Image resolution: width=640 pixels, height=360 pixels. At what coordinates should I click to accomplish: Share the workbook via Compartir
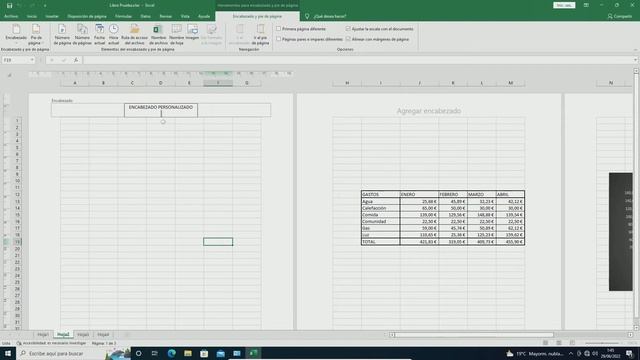(x=619, y=16)
